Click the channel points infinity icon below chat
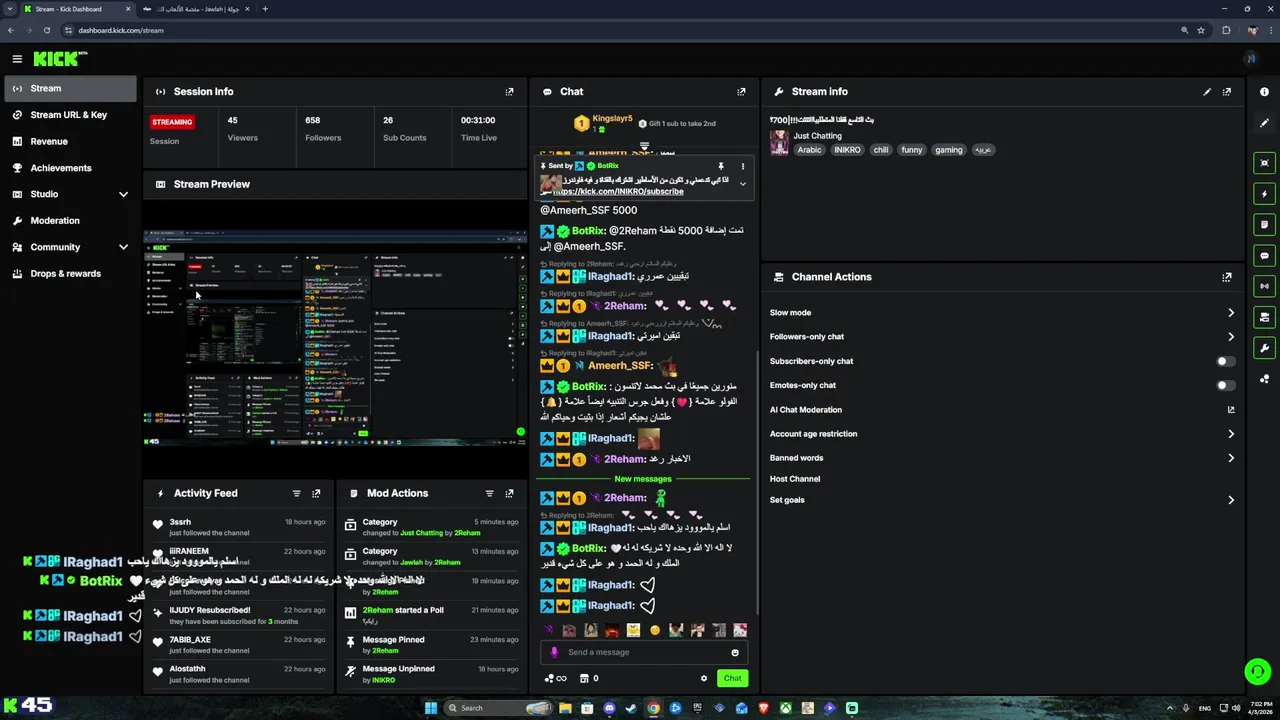This screenshot has height=720, width=1280. [556, 678]
